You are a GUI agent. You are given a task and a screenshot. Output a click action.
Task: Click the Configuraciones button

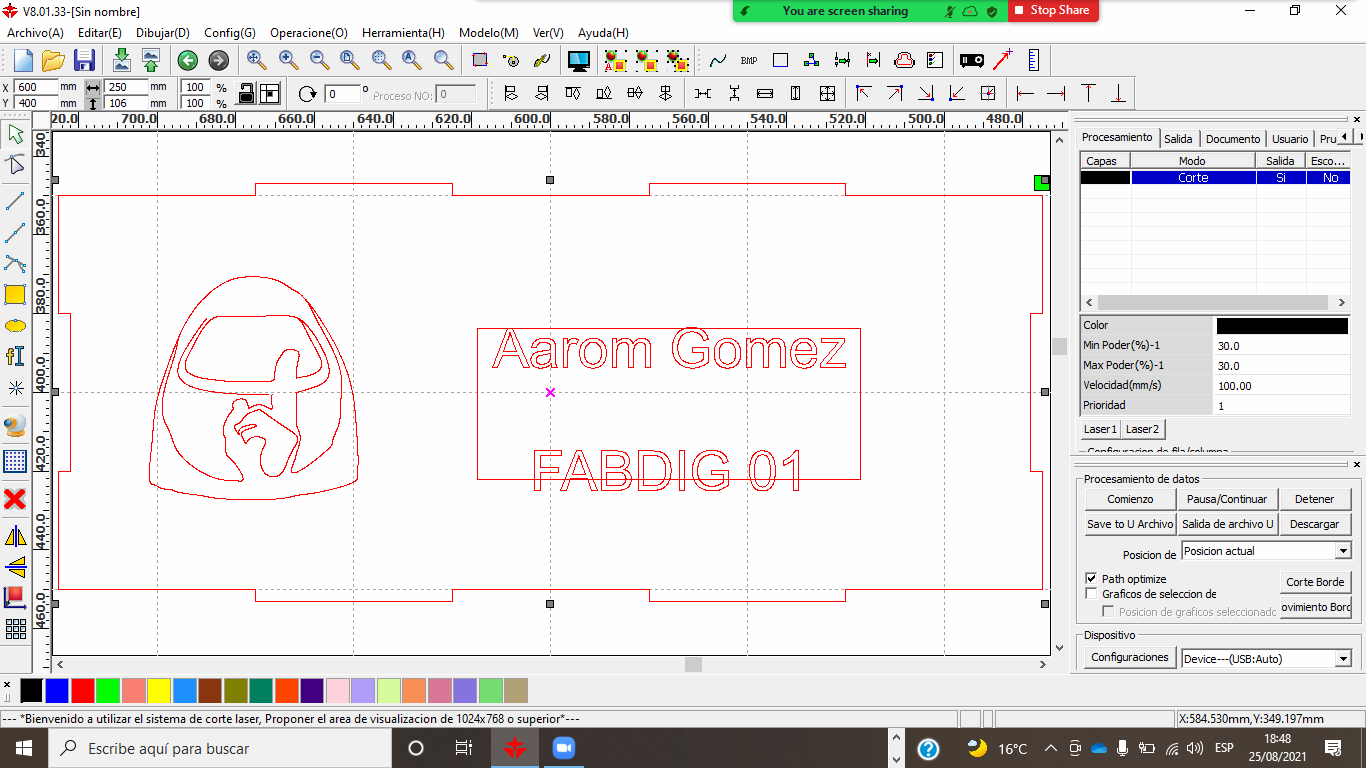point(1130,657)
